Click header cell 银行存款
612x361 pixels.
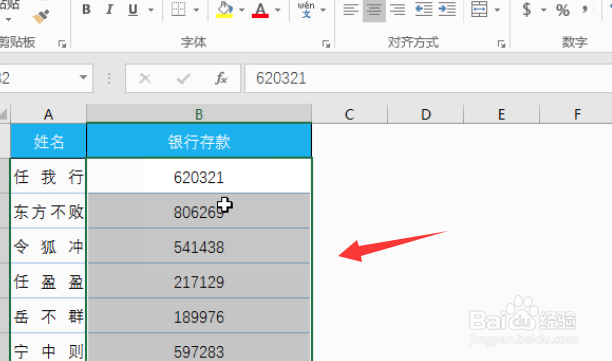[199, 141]
